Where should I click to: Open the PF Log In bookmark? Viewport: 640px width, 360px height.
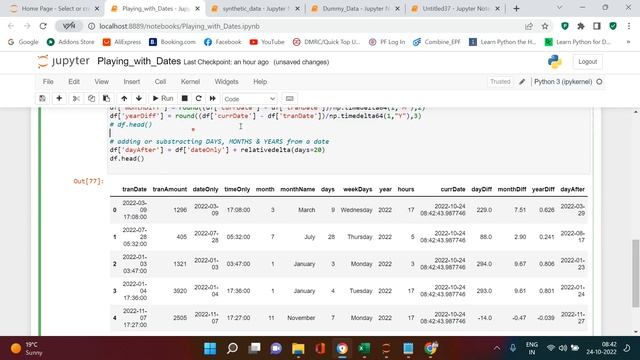point(387,42)
